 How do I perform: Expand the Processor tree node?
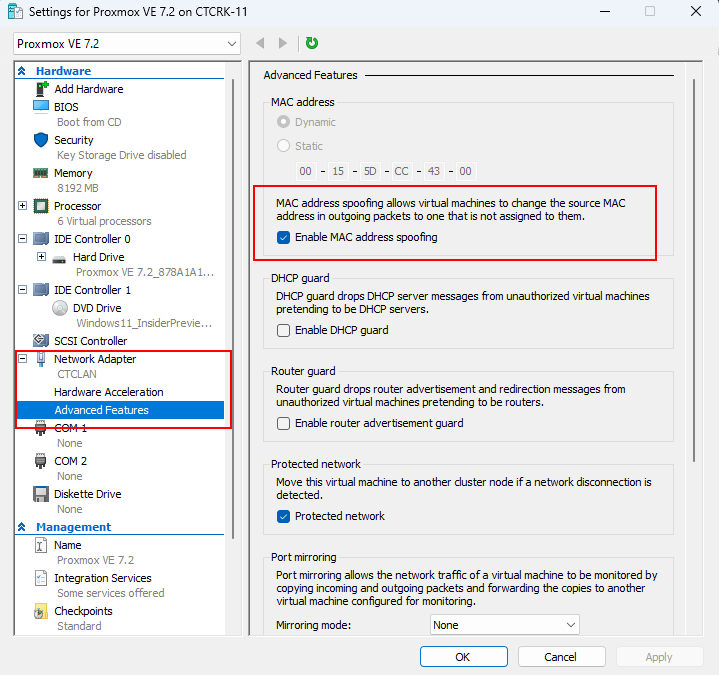(x=22, y=205)
